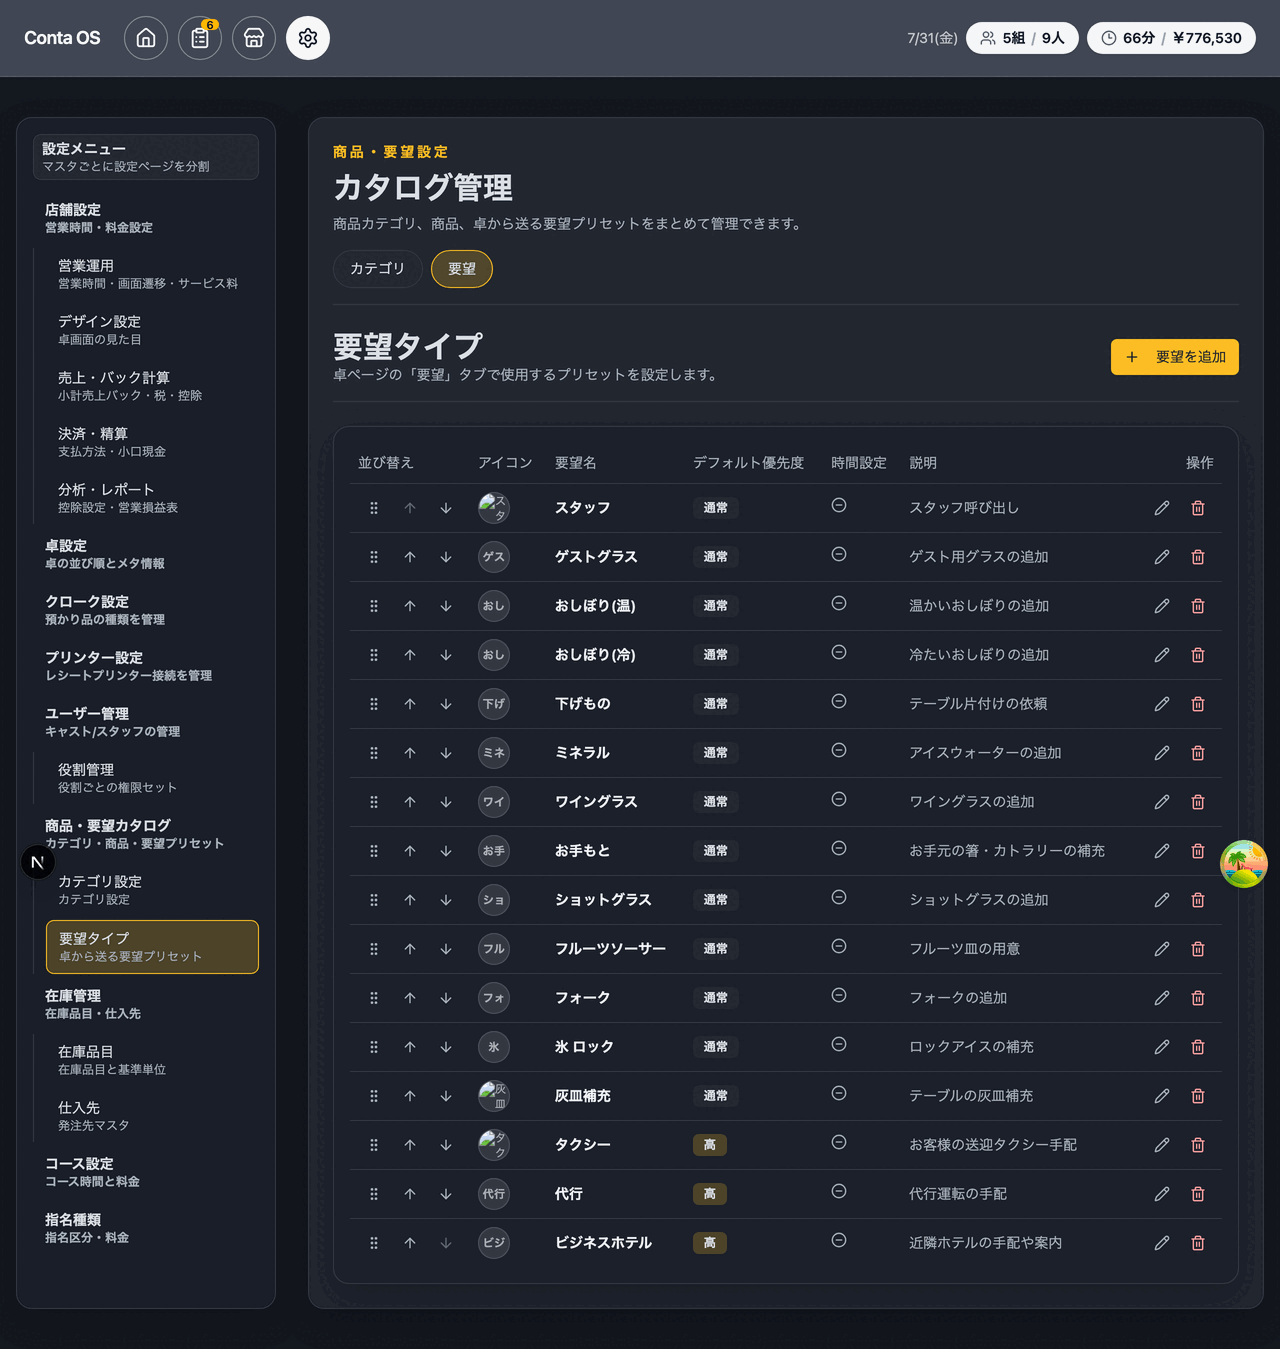This screenshot has height=1349, width=1280.
Task: Delete the ワイングラス request
Action: 1198,802
